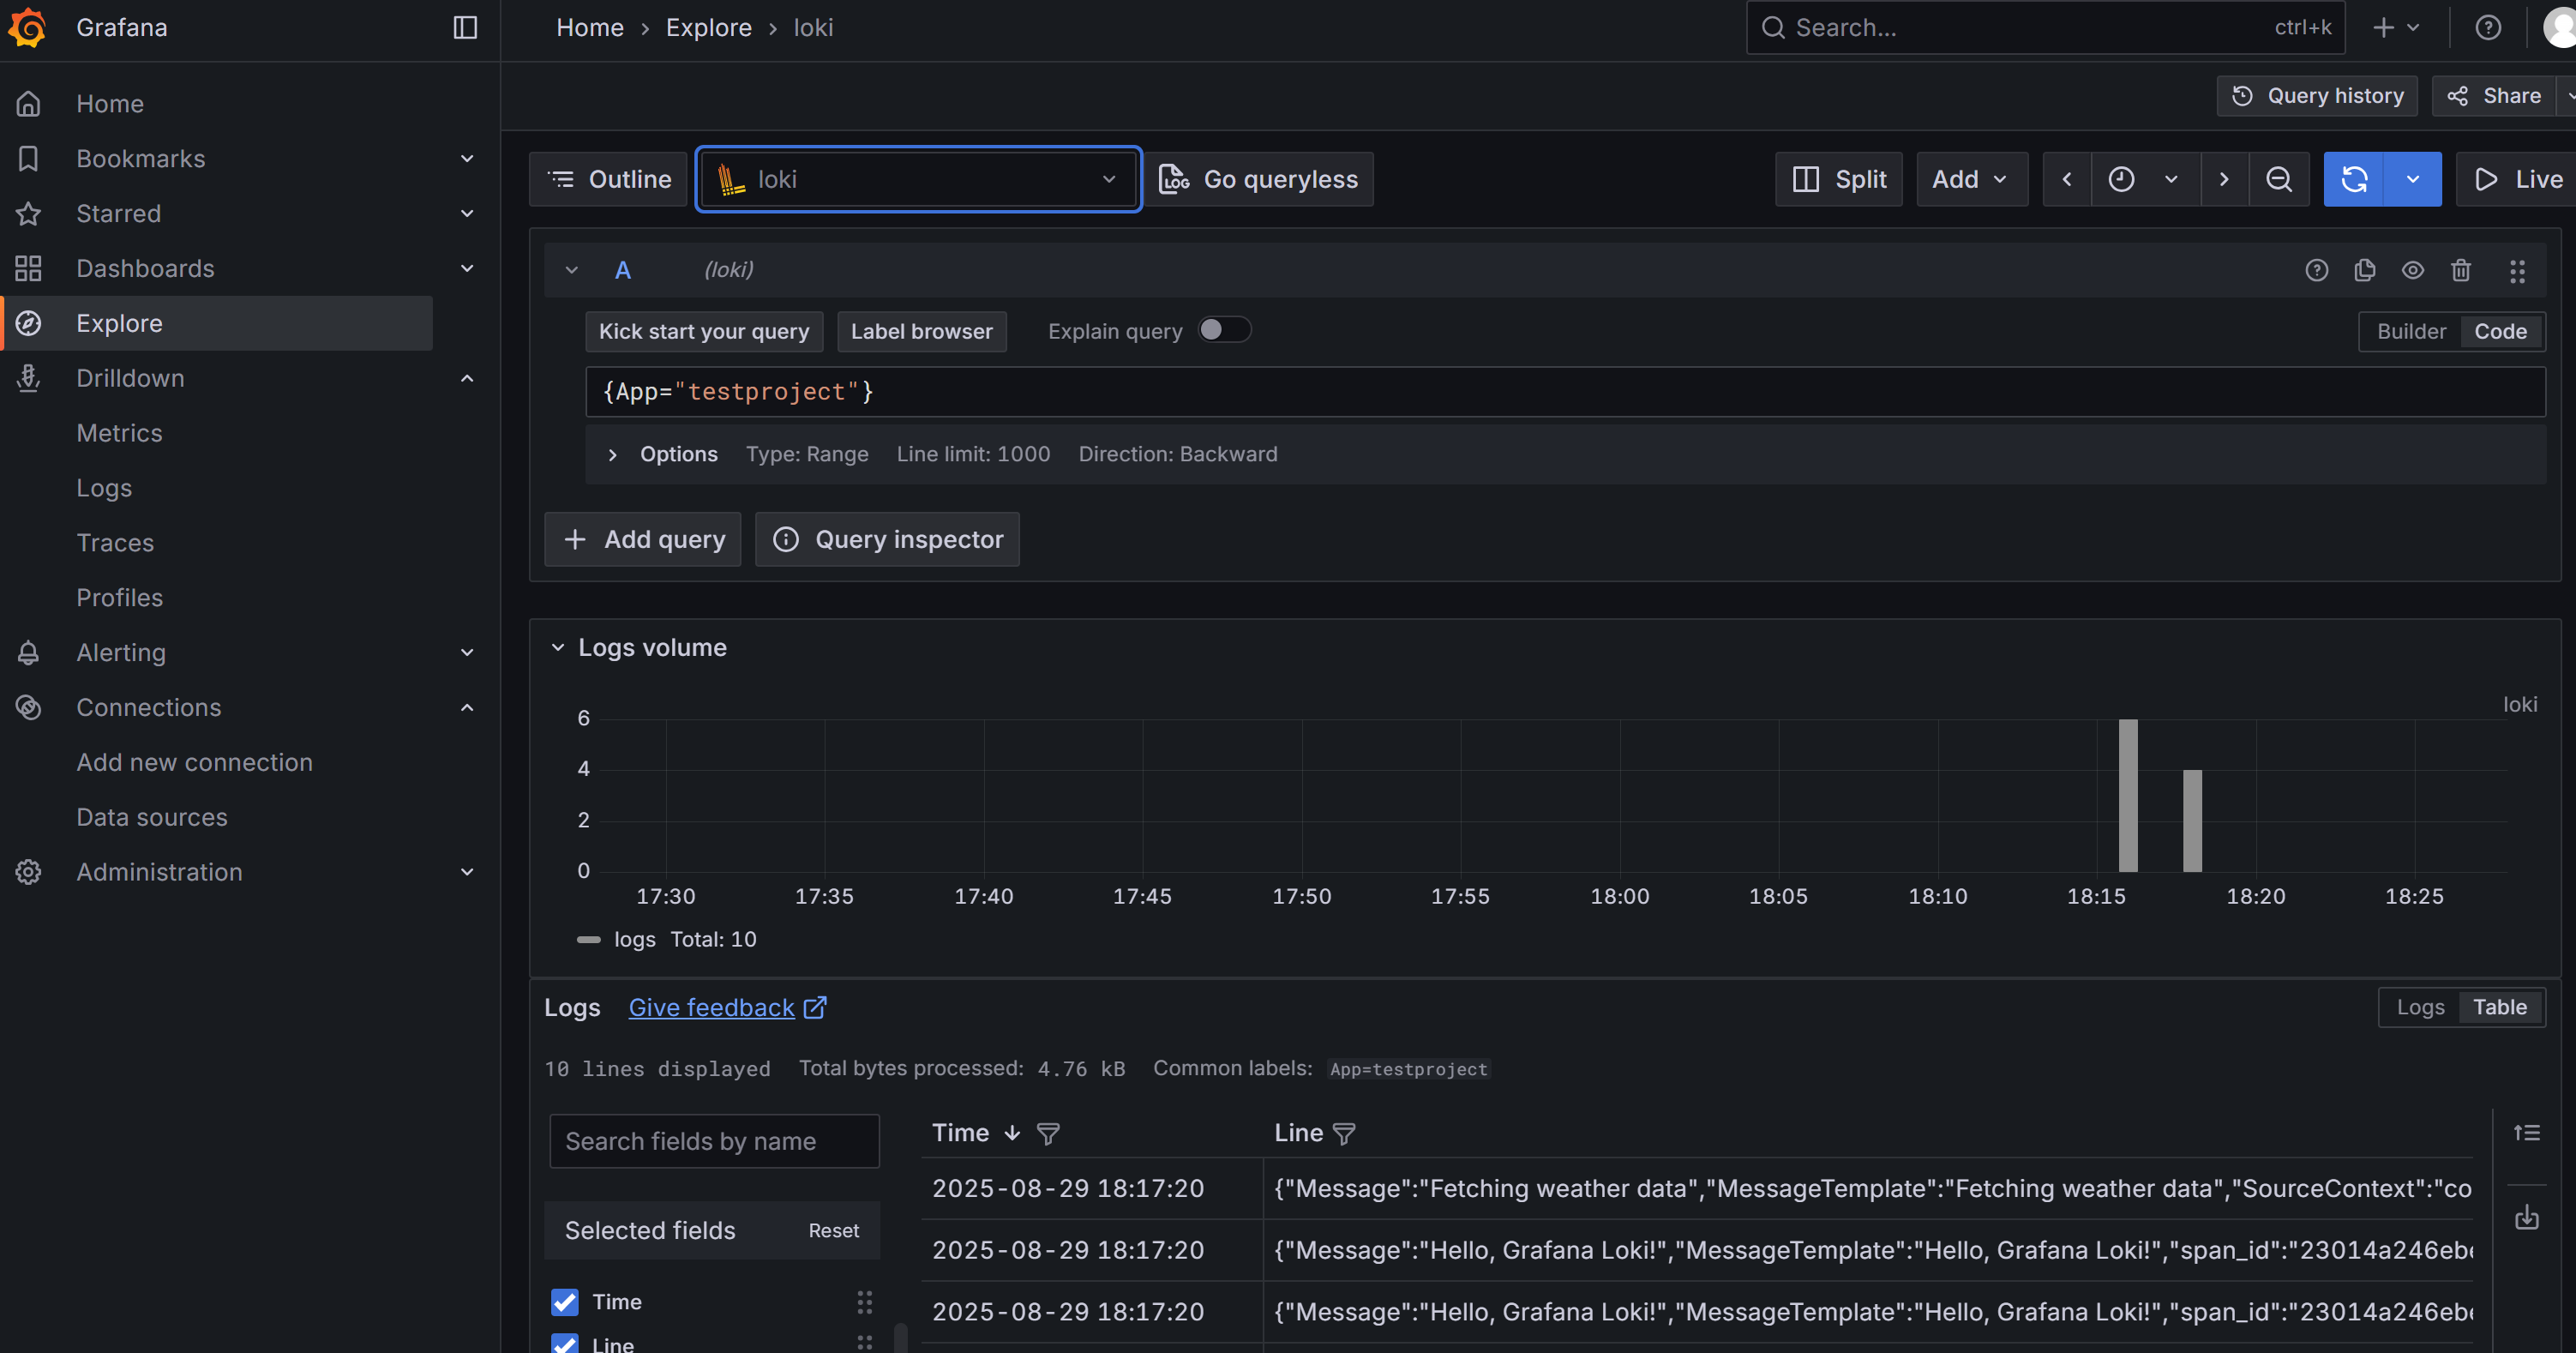Run query with the refresh icon button
2576x1353 pixels.
pyautogui.click(x=2353, y=179)
